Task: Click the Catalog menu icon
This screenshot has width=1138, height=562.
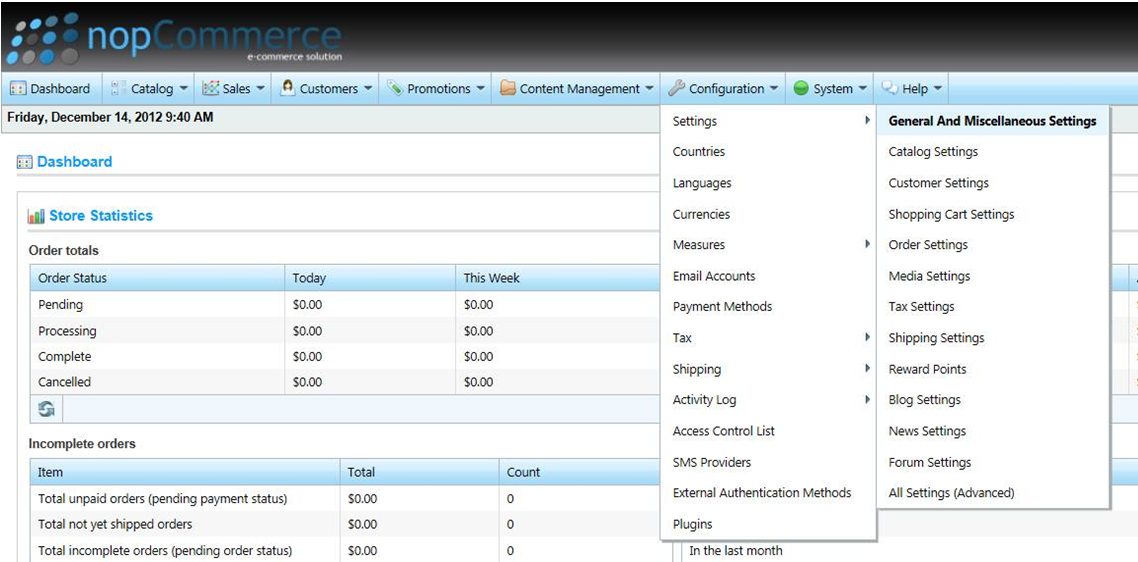Action: point(118,89)
